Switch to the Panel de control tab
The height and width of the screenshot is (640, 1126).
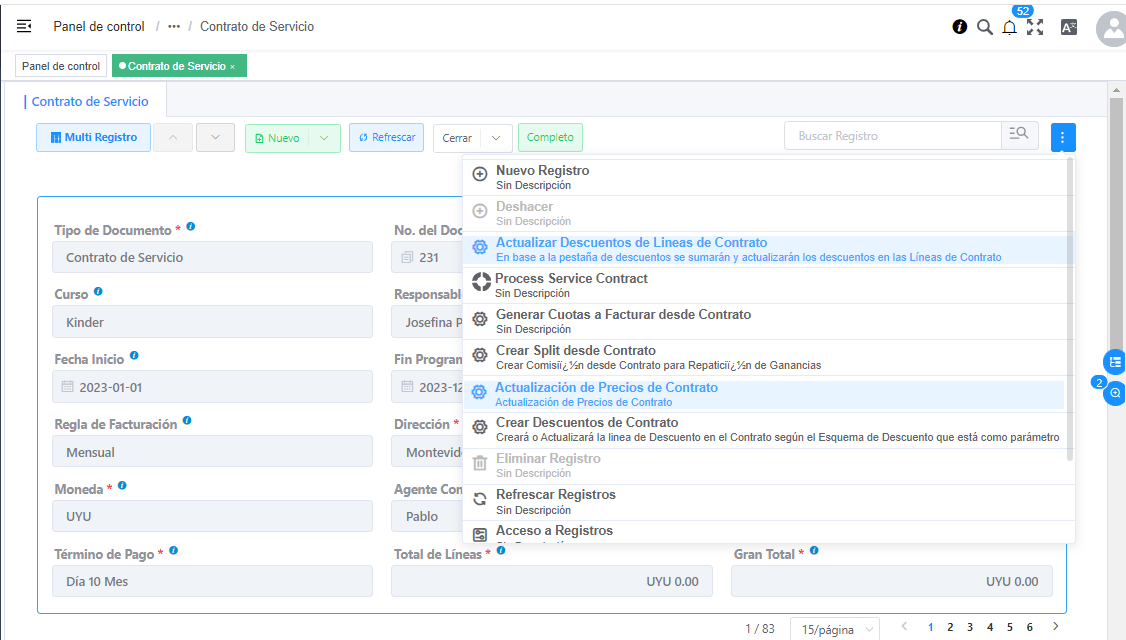61,66
